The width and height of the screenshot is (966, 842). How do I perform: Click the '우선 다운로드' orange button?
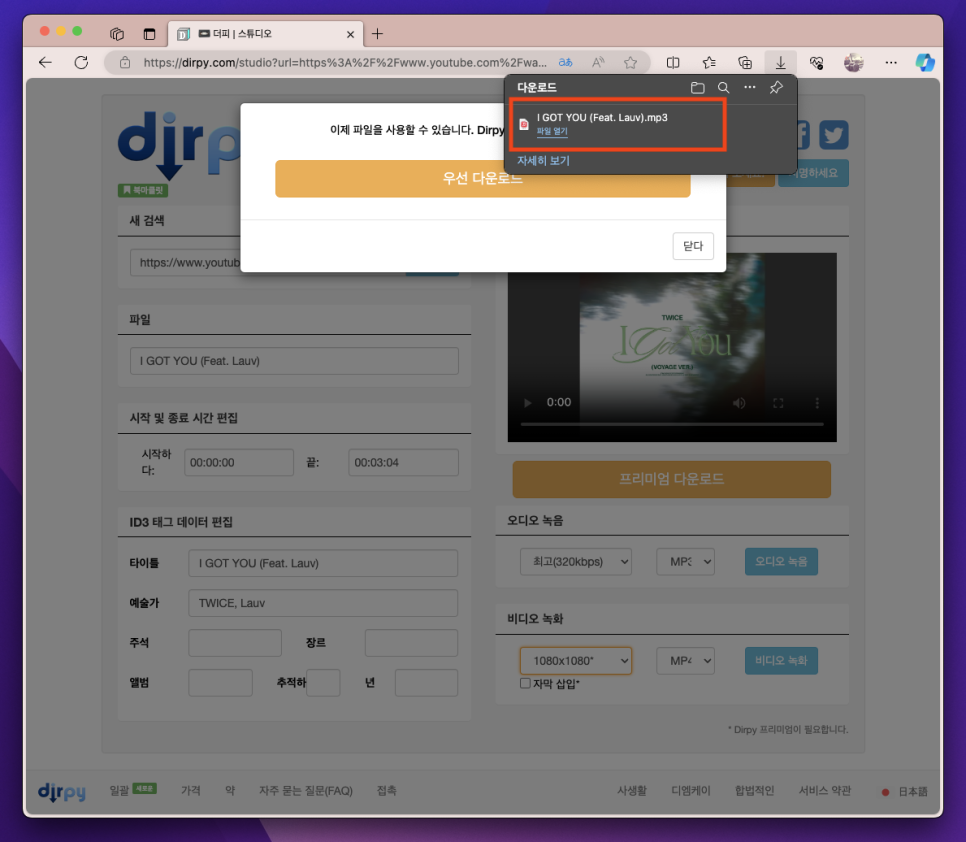(482, 179)
